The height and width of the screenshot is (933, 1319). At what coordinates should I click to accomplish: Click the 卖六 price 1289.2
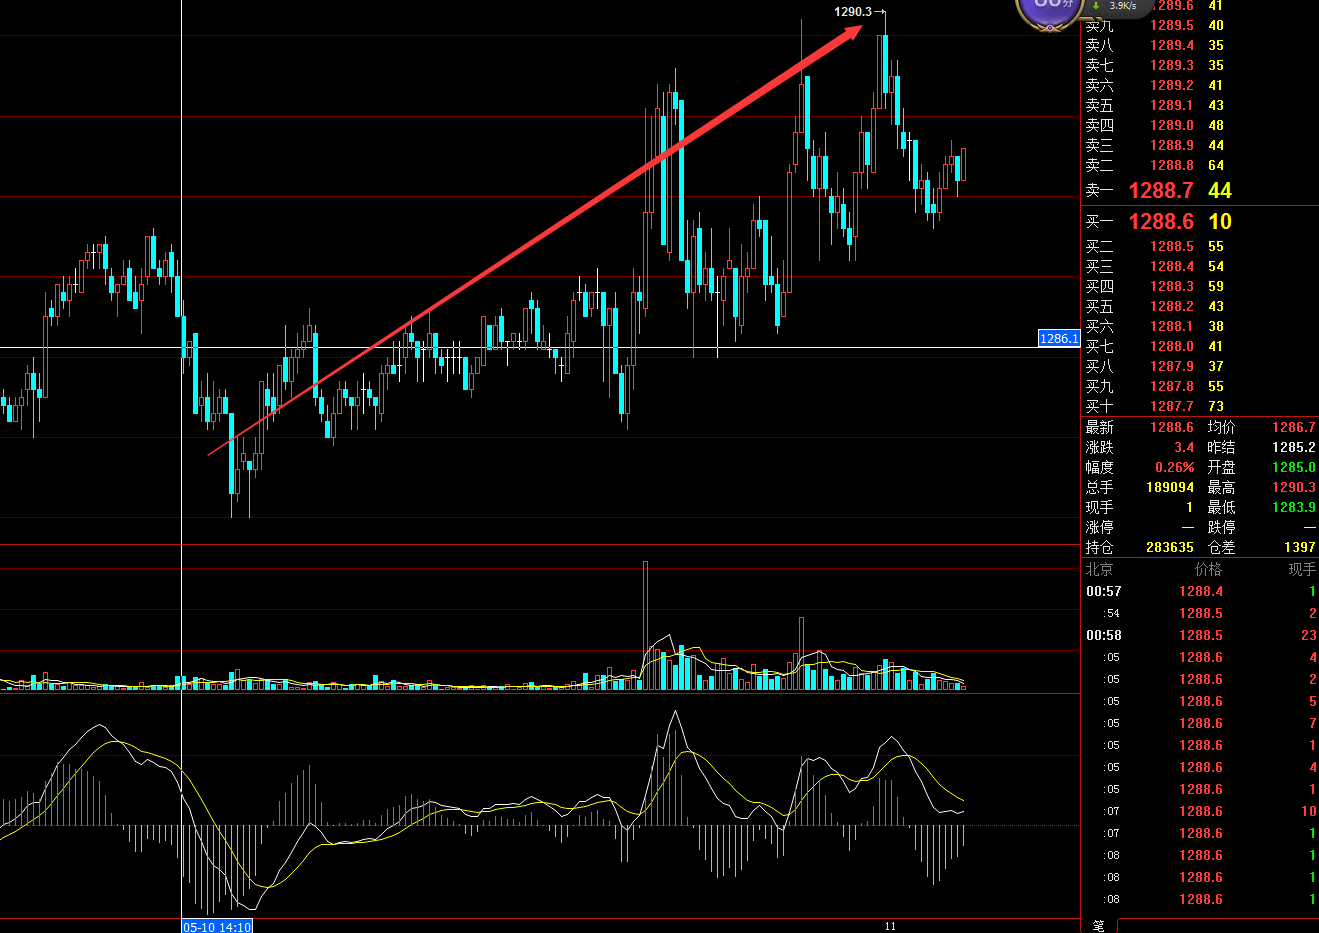1172,85
